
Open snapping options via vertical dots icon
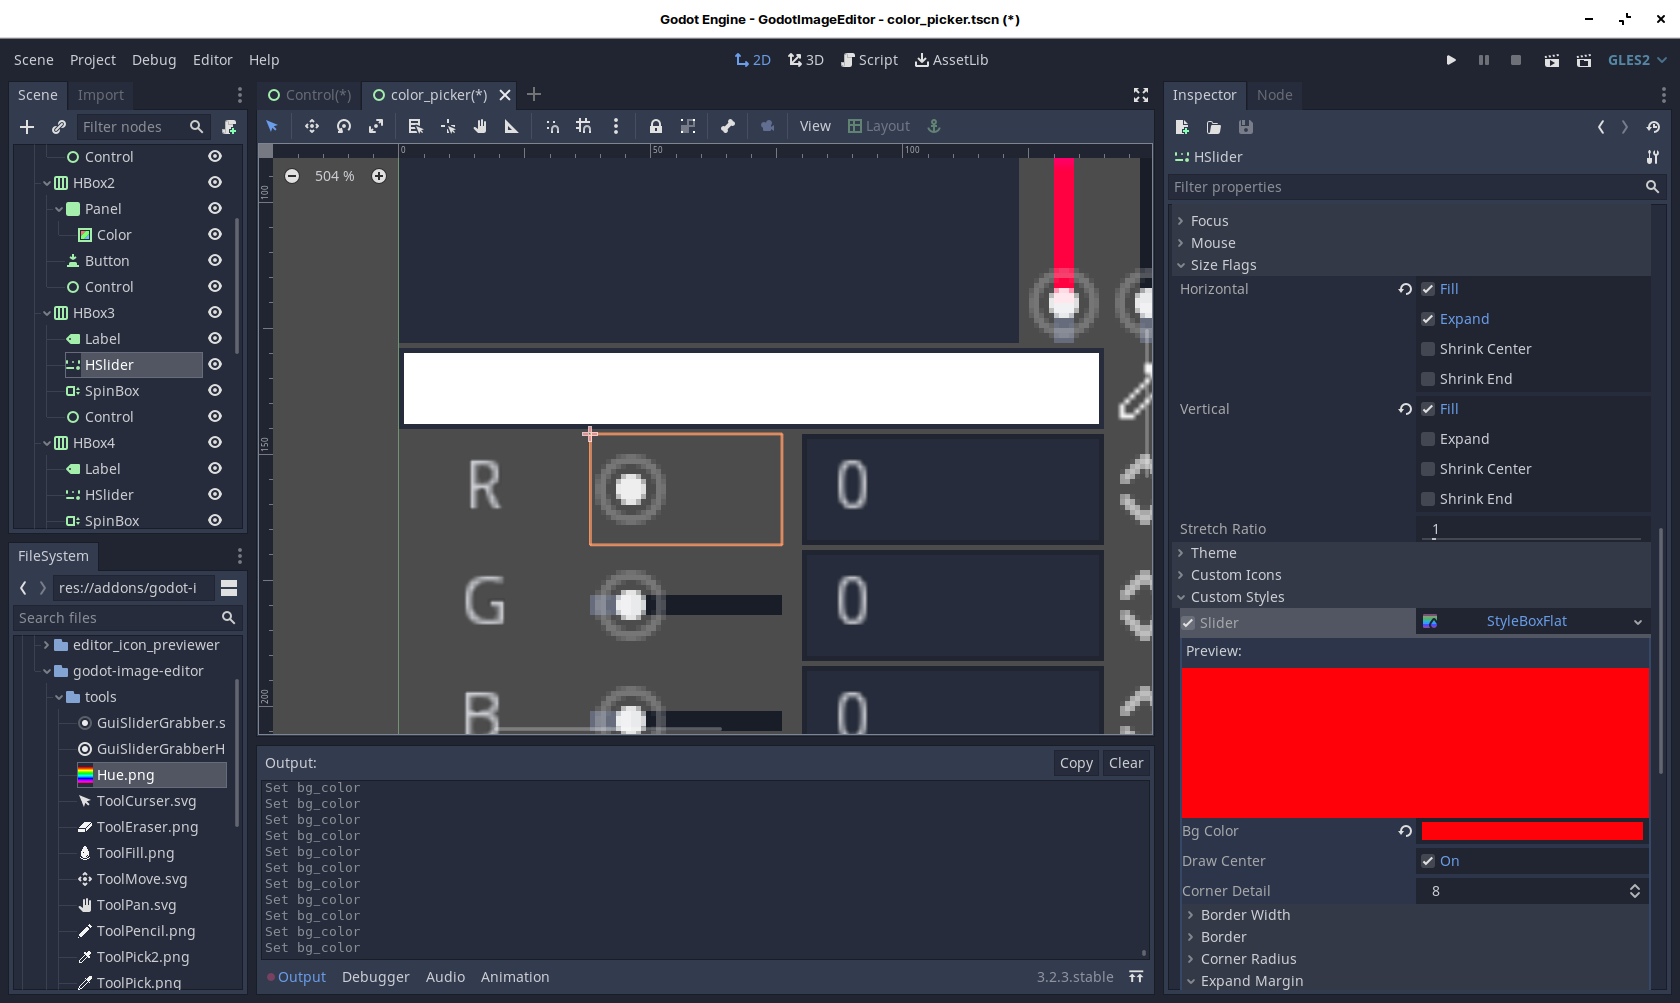click(x=616, y=126)
